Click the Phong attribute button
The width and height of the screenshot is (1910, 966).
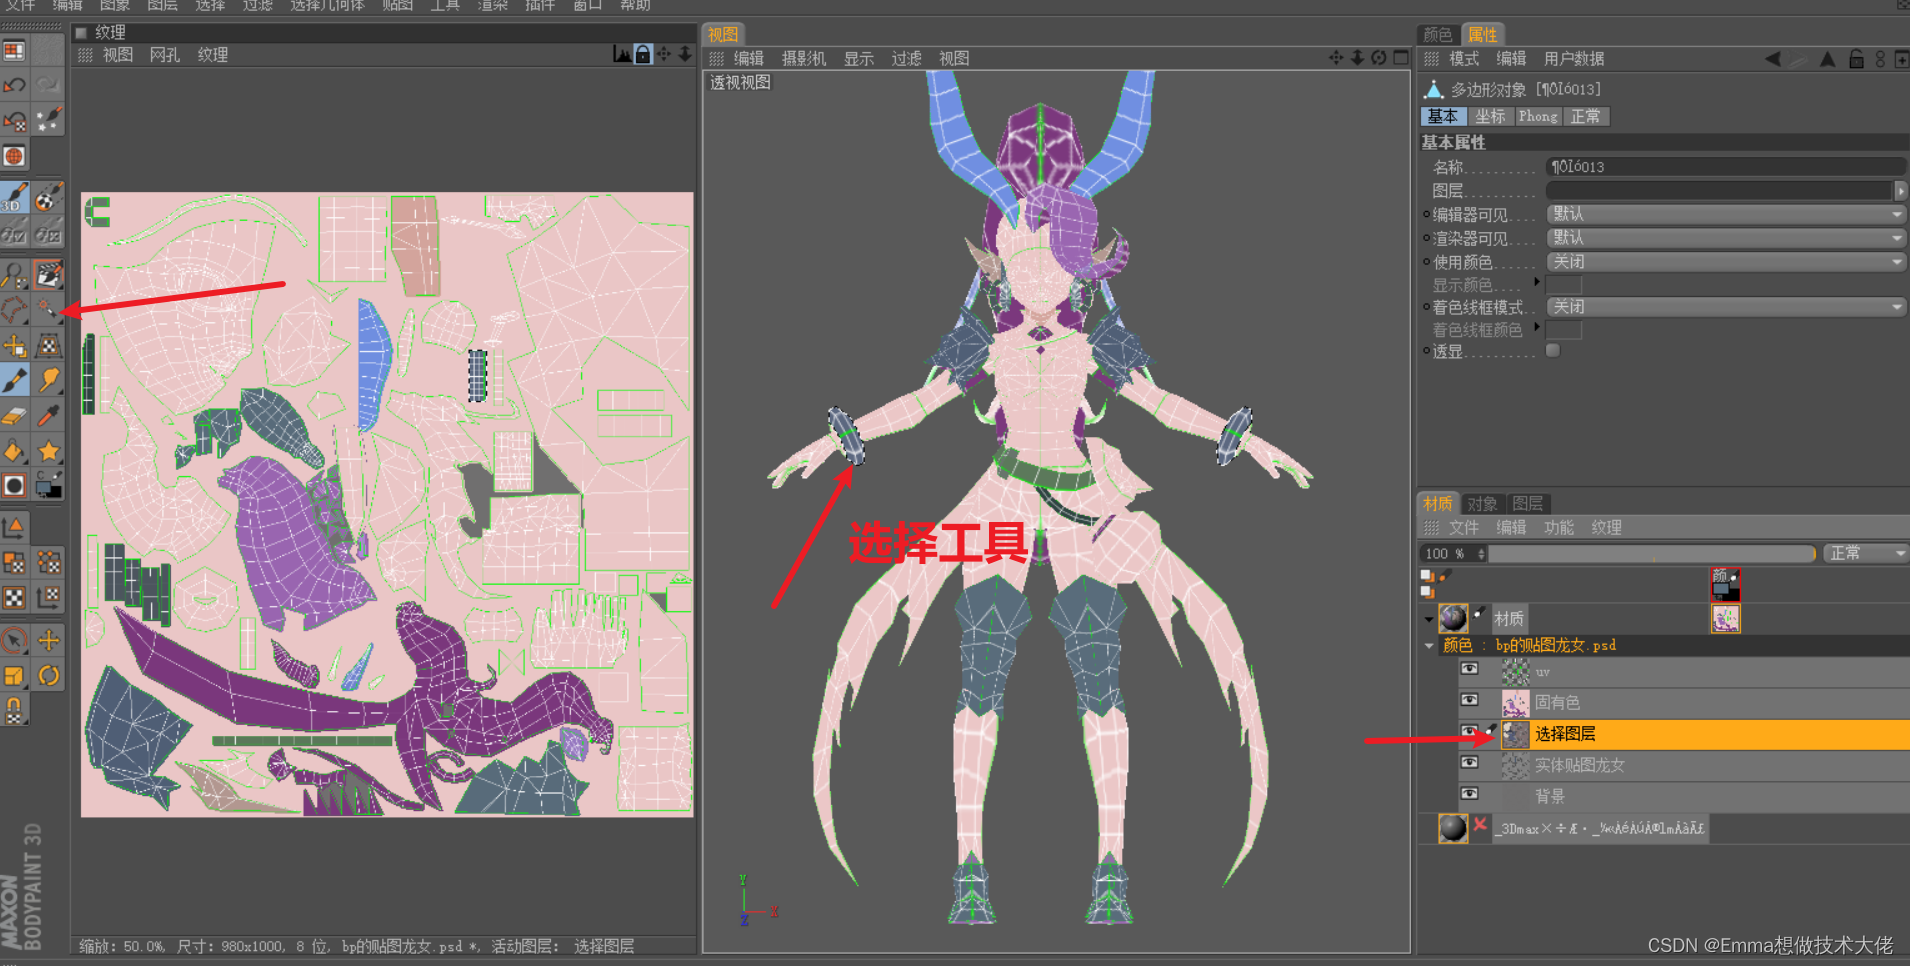coord(1538,117)
